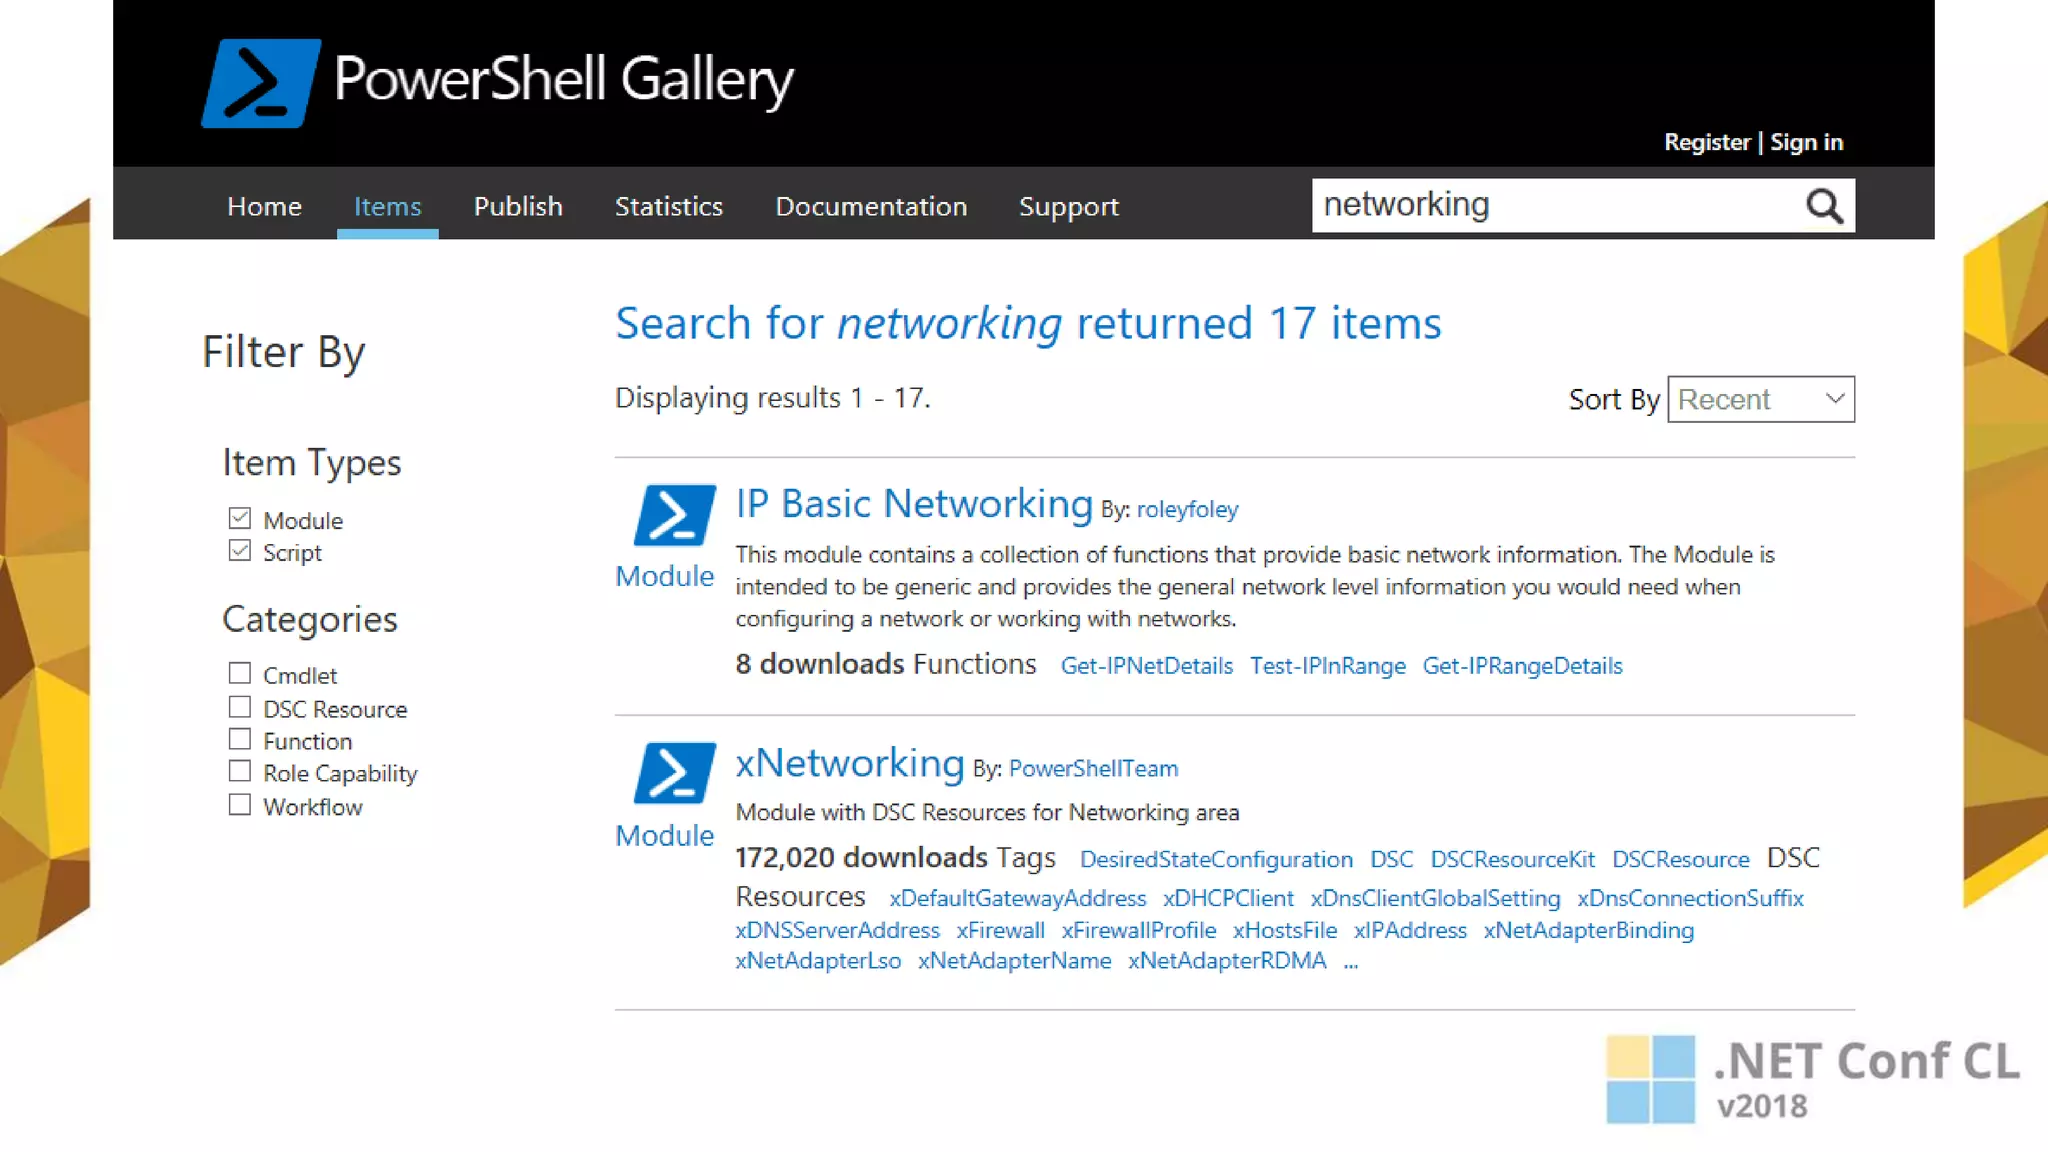The height and width of the screenshot is (1152, 2048).
Task: Open the Documentation nav item
Action: click(871, 206)
